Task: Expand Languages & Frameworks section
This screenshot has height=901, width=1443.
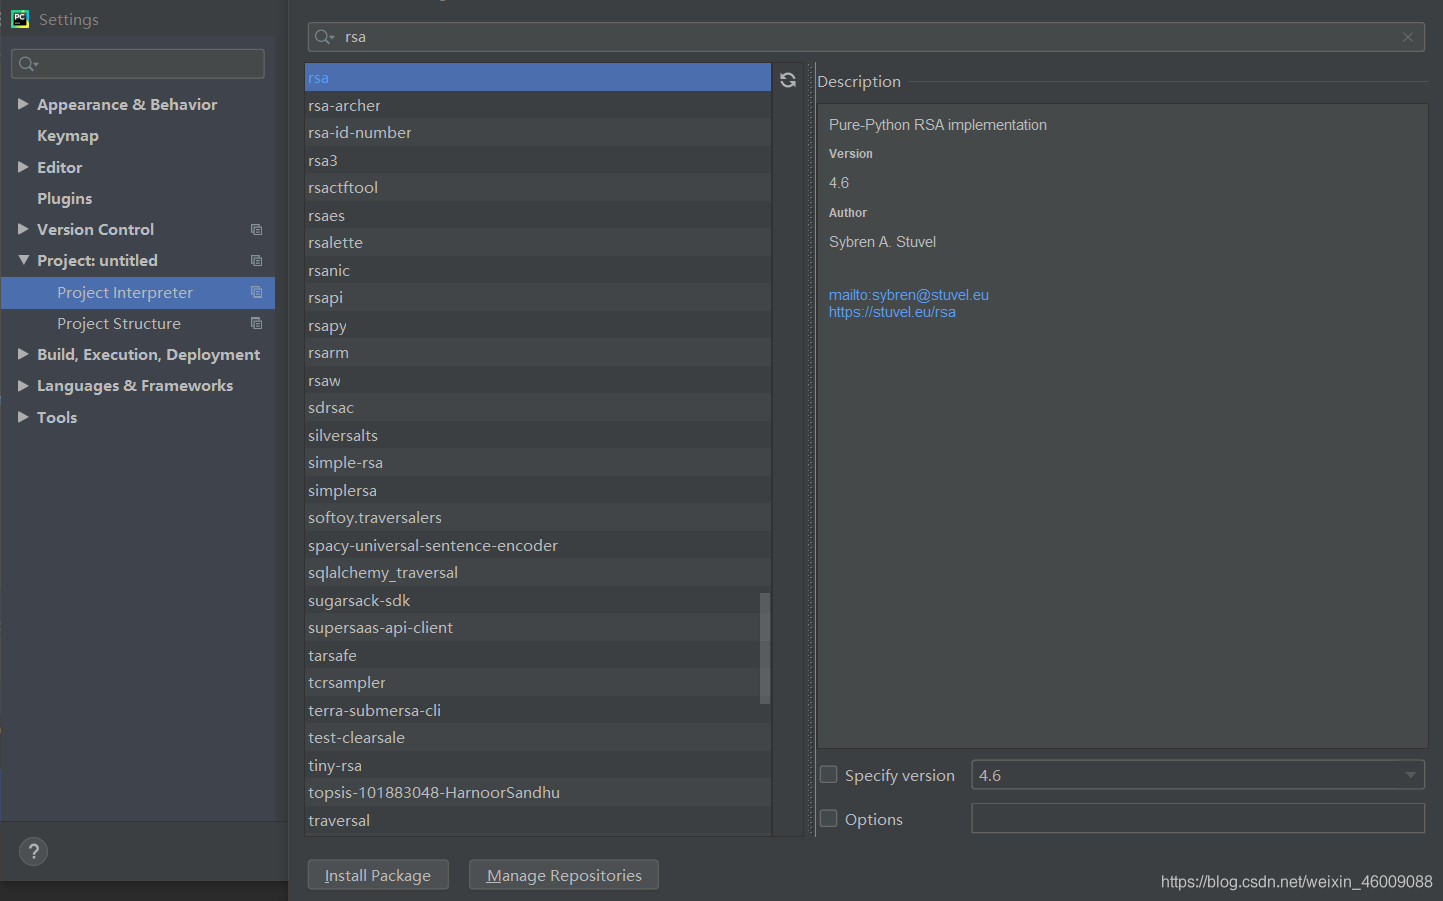Action: 23,385
